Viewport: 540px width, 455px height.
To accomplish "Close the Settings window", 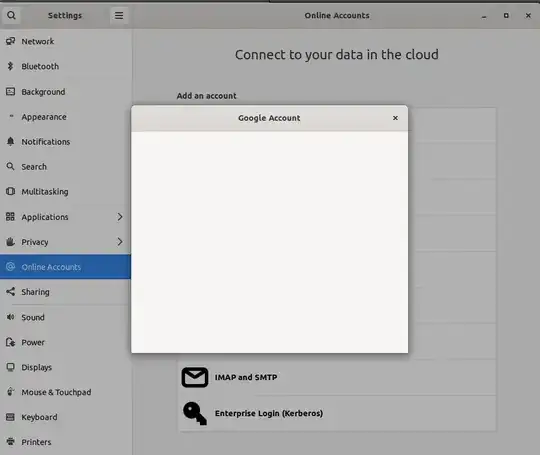I will (528, 15).
